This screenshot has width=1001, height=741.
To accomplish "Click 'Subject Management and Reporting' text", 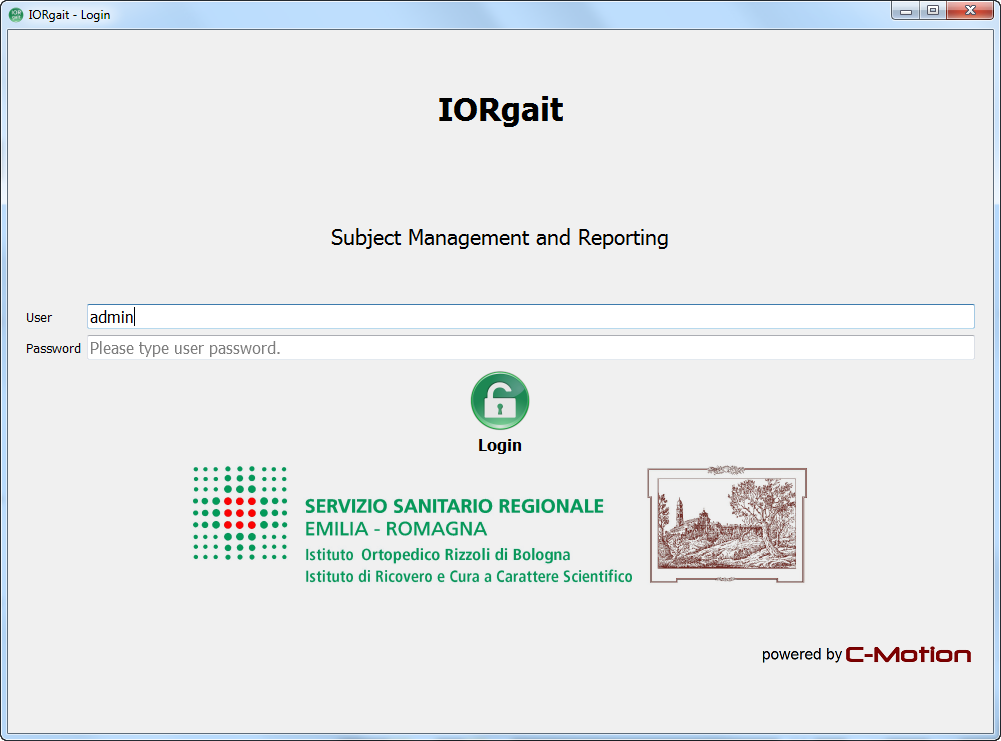I will coord(499,237).
